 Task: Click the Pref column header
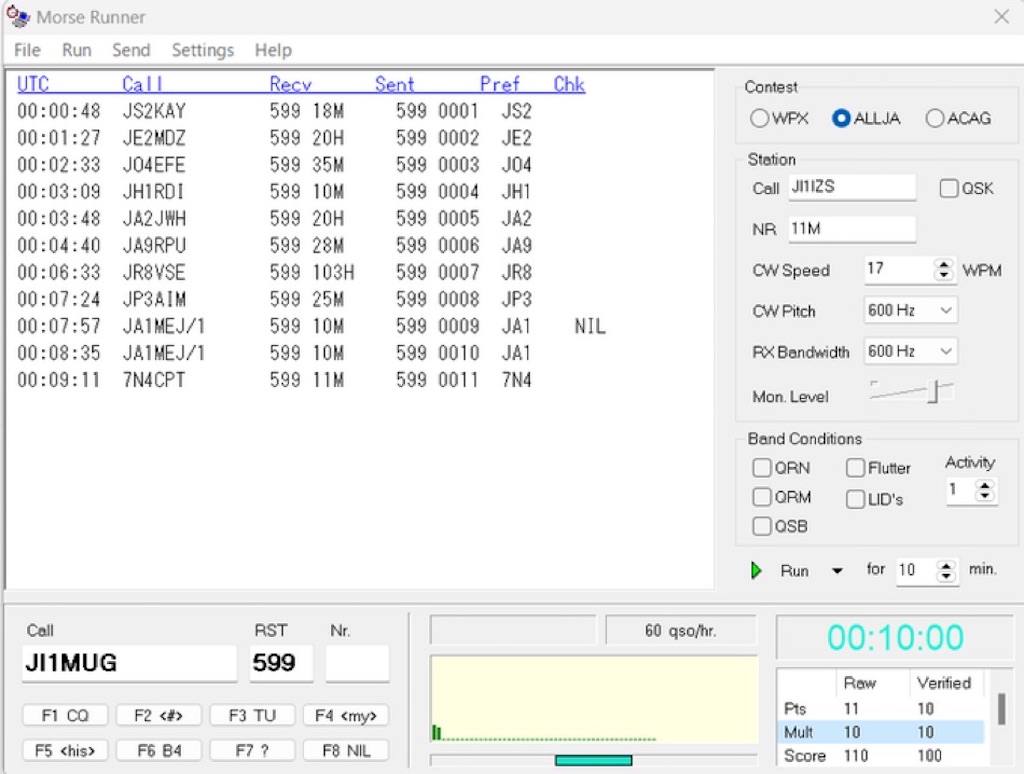[x=500, y=84]
